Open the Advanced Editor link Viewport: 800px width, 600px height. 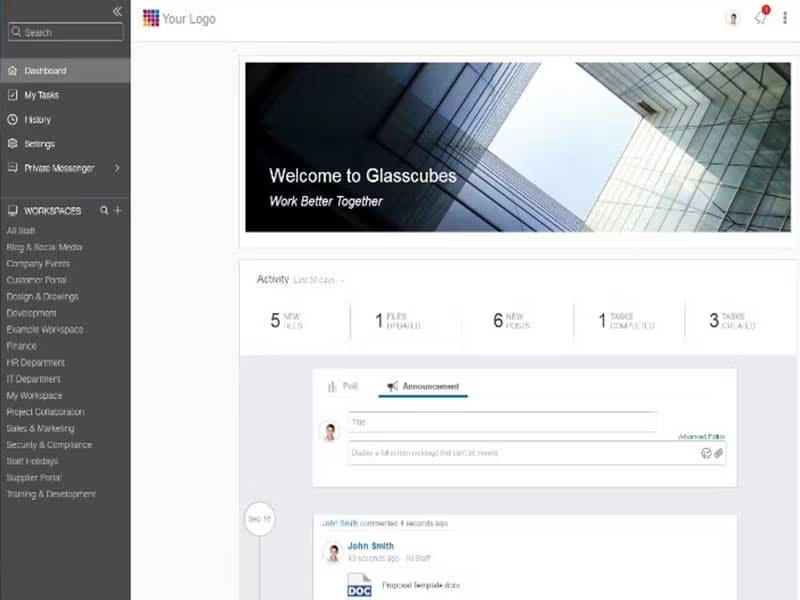[702, 436]
